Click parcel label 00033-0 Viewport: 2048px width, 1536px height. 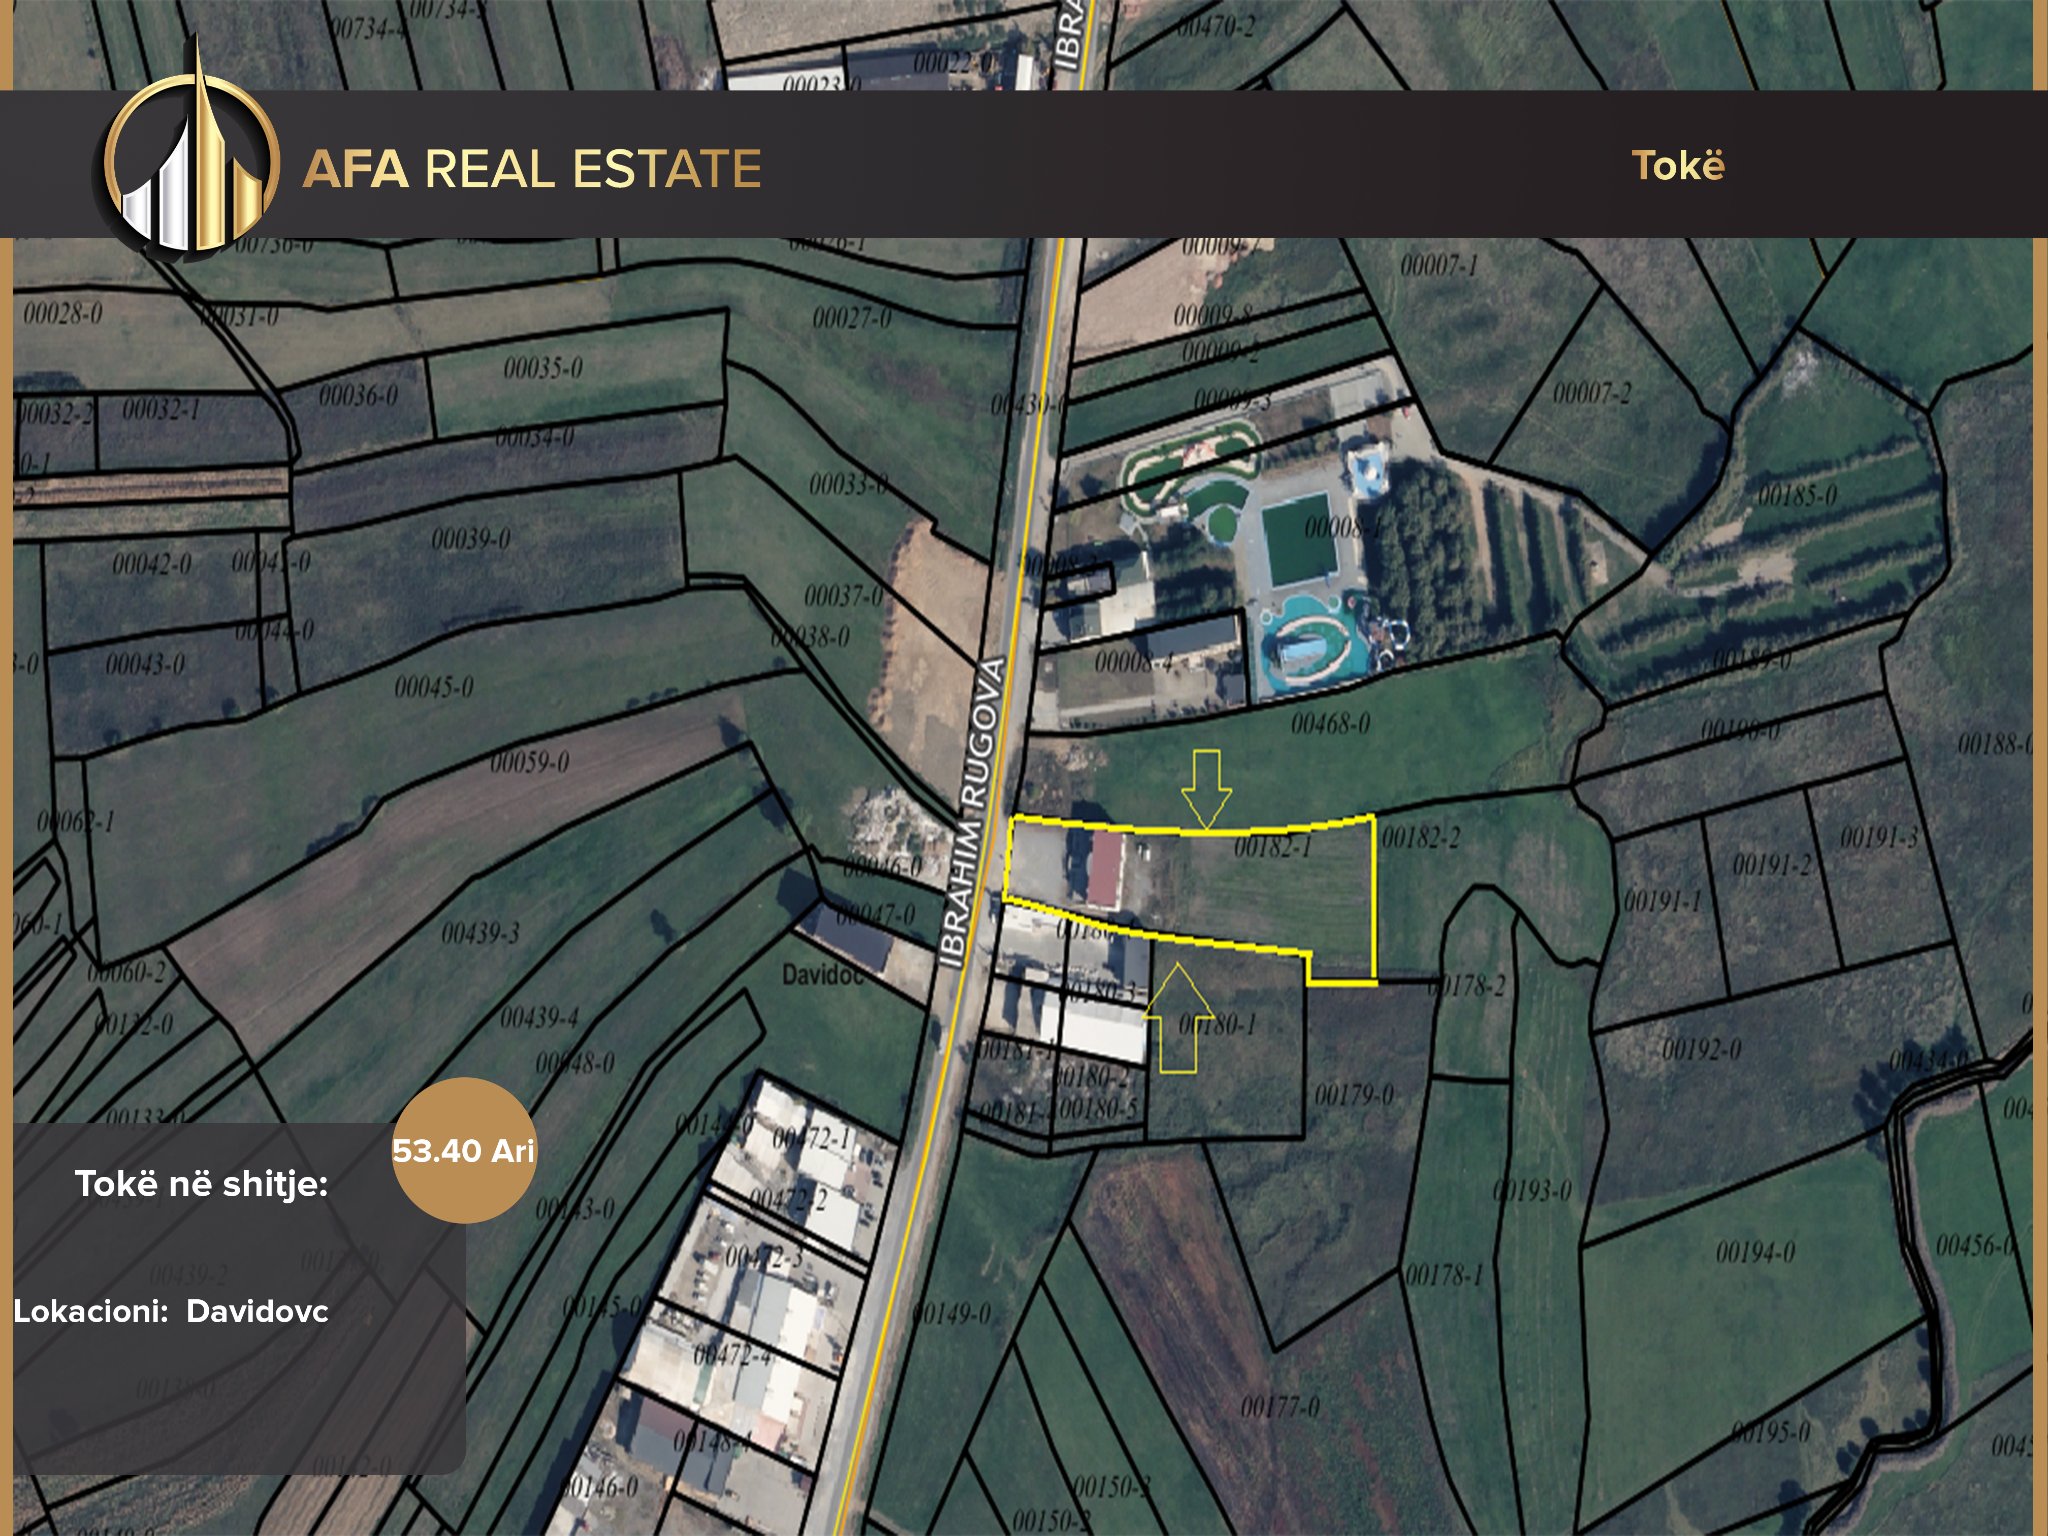[x=848, y=484]
